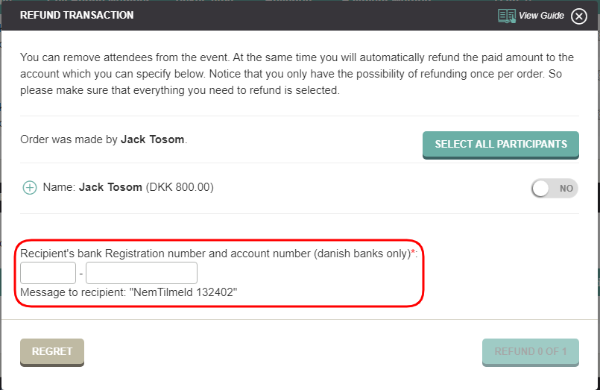Click the NemTilmeld 132402 message text

coord(183,292)
